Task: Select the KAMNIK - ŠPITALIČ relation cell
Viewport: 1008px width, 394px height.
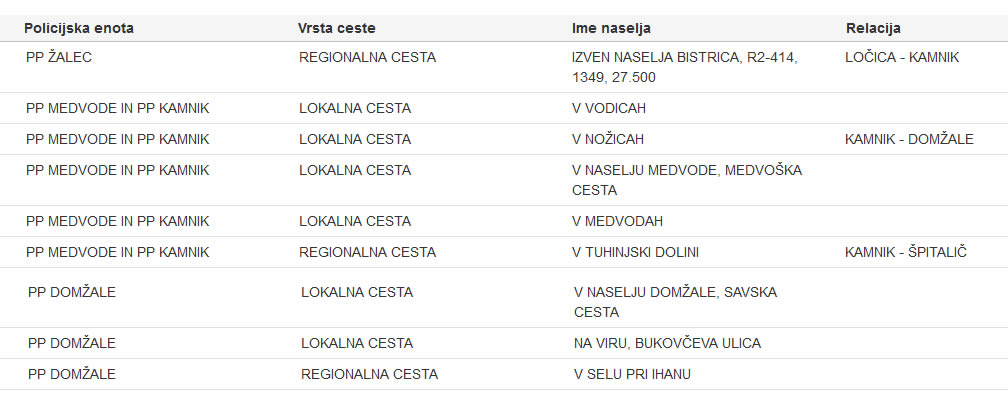Action: point(906,253)
